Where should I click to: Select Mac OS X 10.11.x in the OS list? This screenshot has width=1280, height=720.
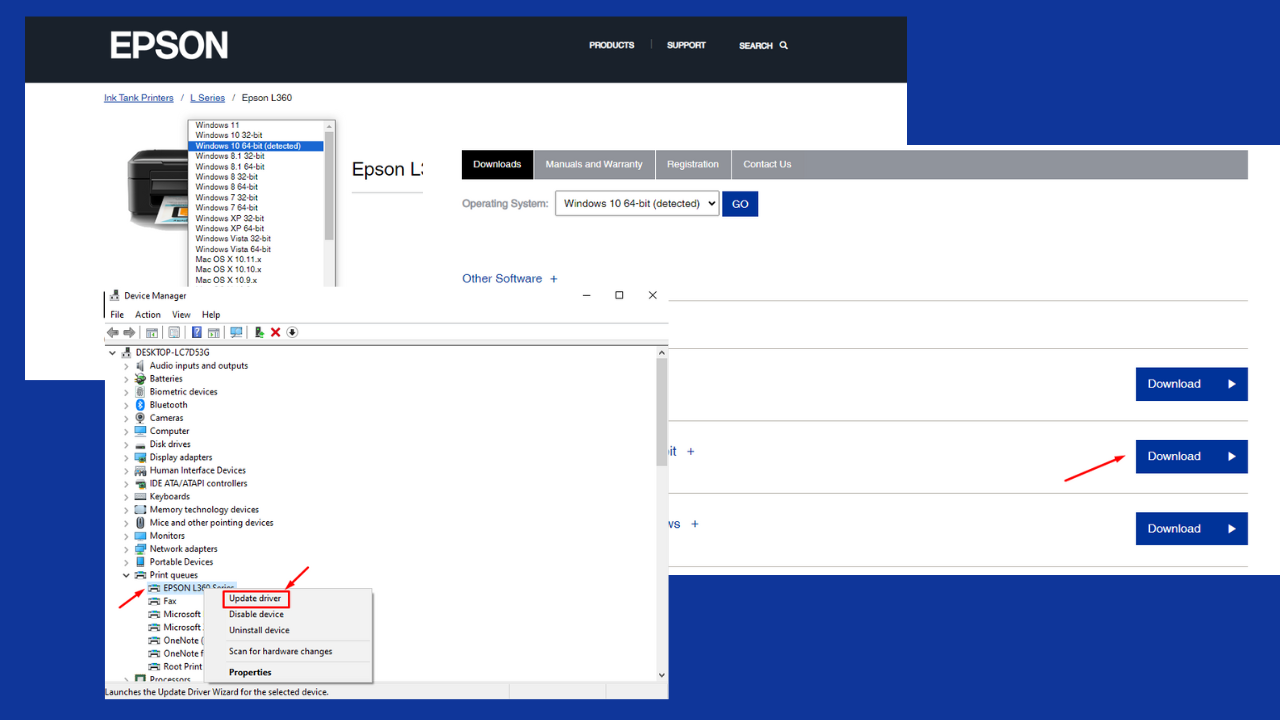pyautogui.click(x=228, y=260)
